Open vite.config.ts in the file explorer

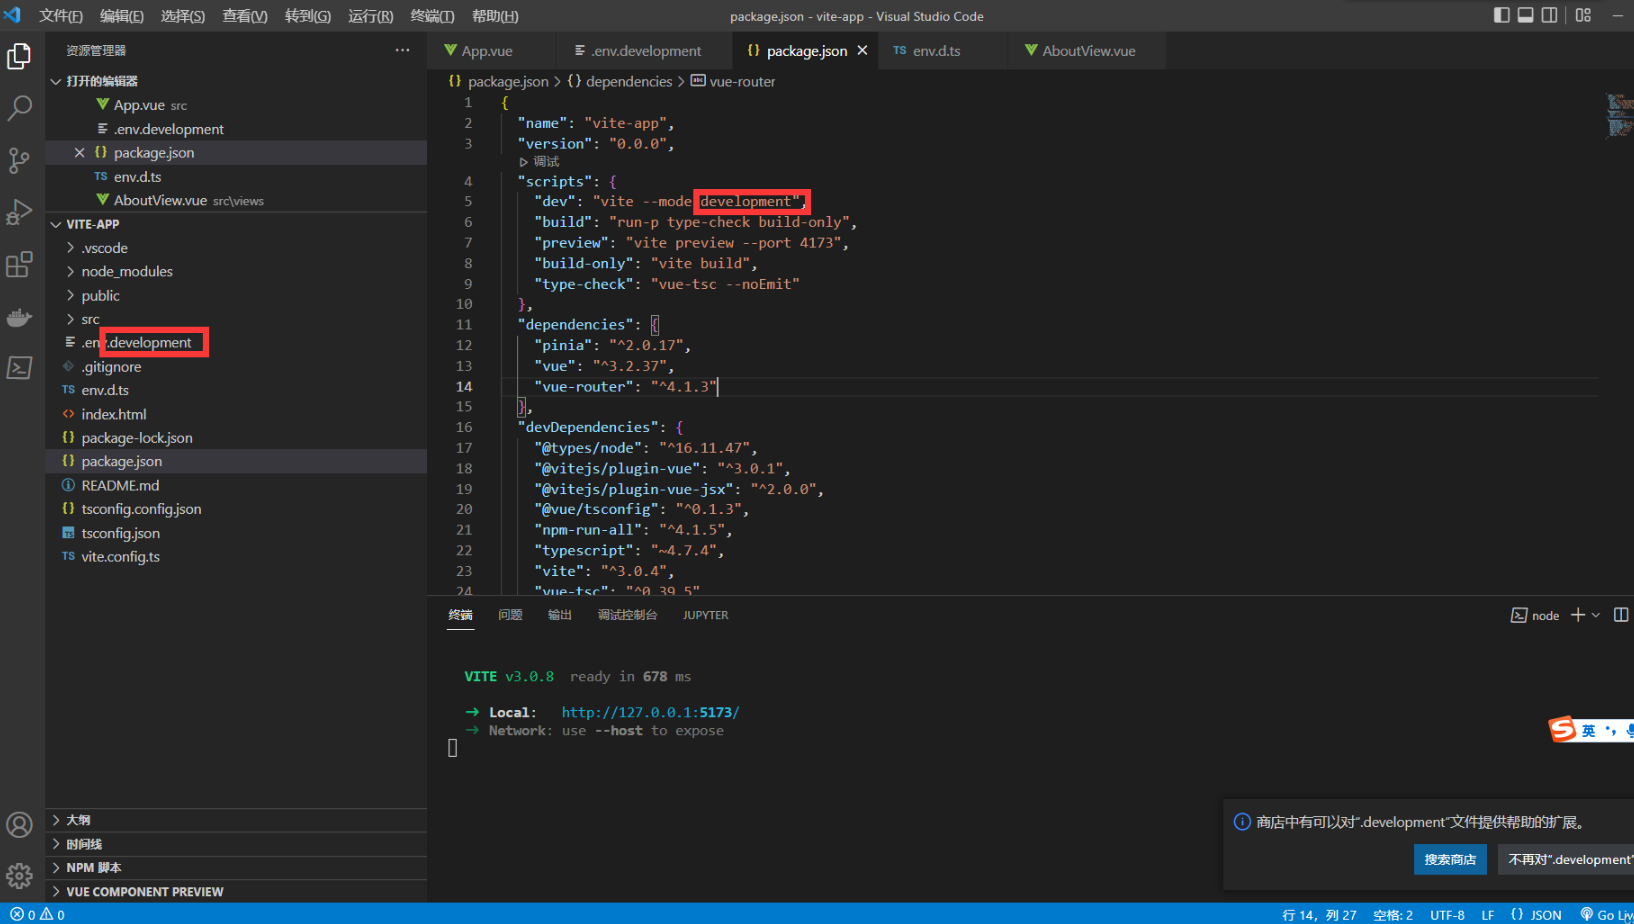[120, 556]
